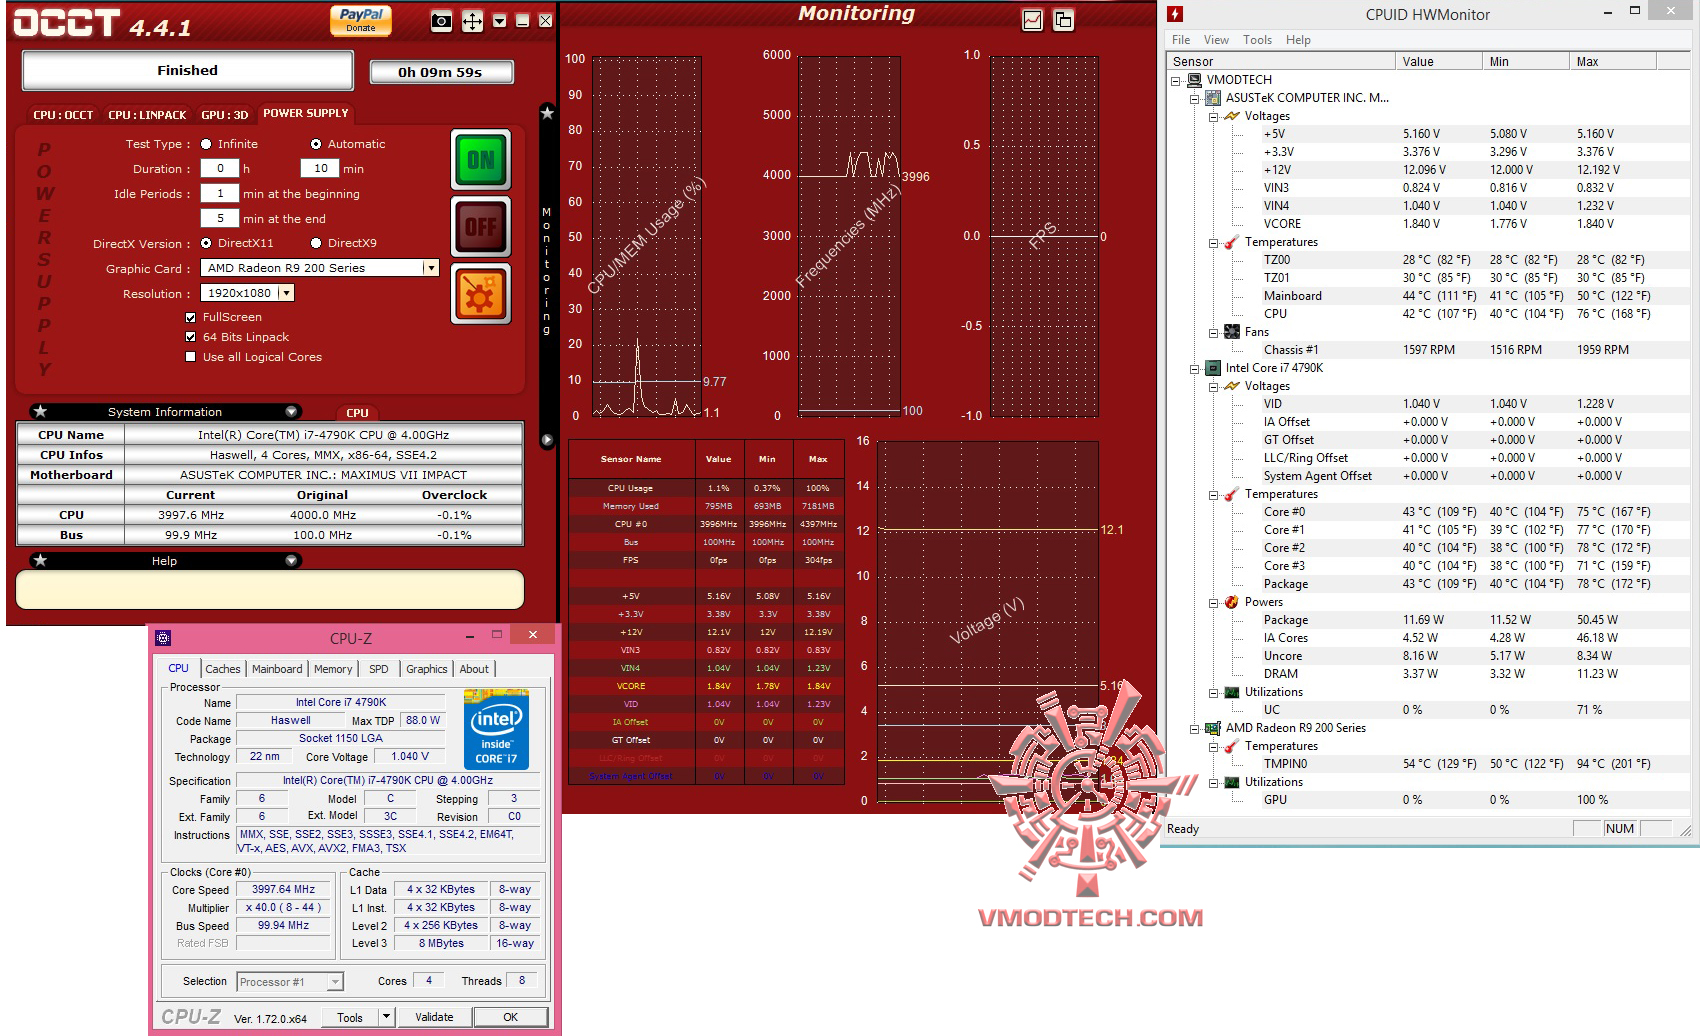
Task: Open OCCT settings with the orange gear icon
Action: pyautogui.click(x=481, y=294)
